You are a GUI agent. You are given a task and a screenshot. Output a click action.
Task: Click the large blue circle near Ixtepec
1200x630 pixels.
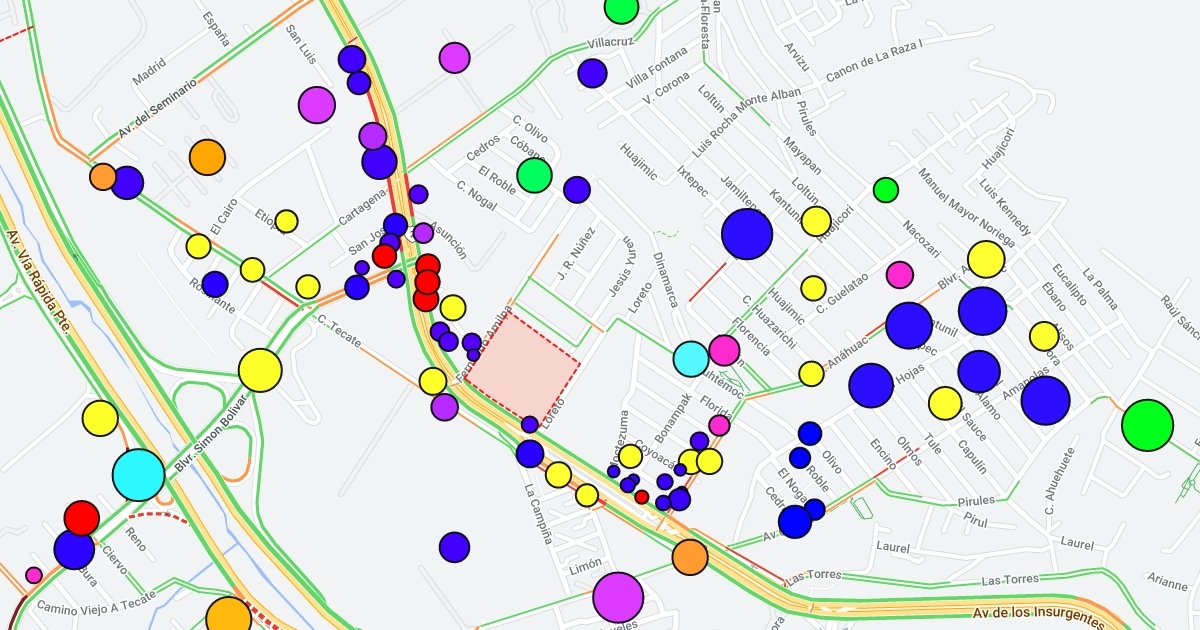click(x=747, y=234)
